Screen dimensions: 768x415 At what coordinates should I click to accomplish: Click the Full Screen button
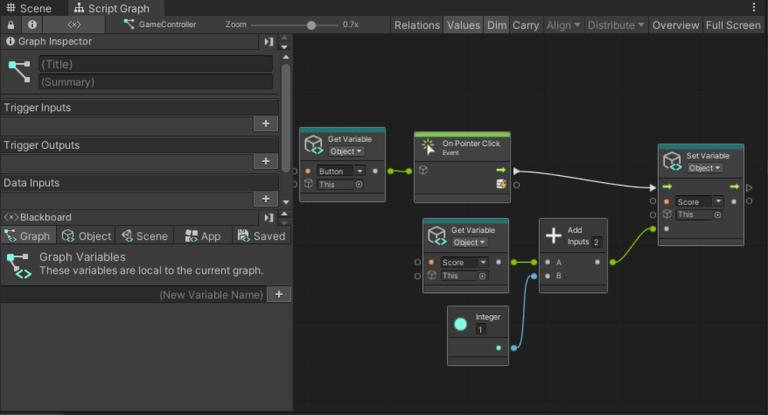(733, 25)
